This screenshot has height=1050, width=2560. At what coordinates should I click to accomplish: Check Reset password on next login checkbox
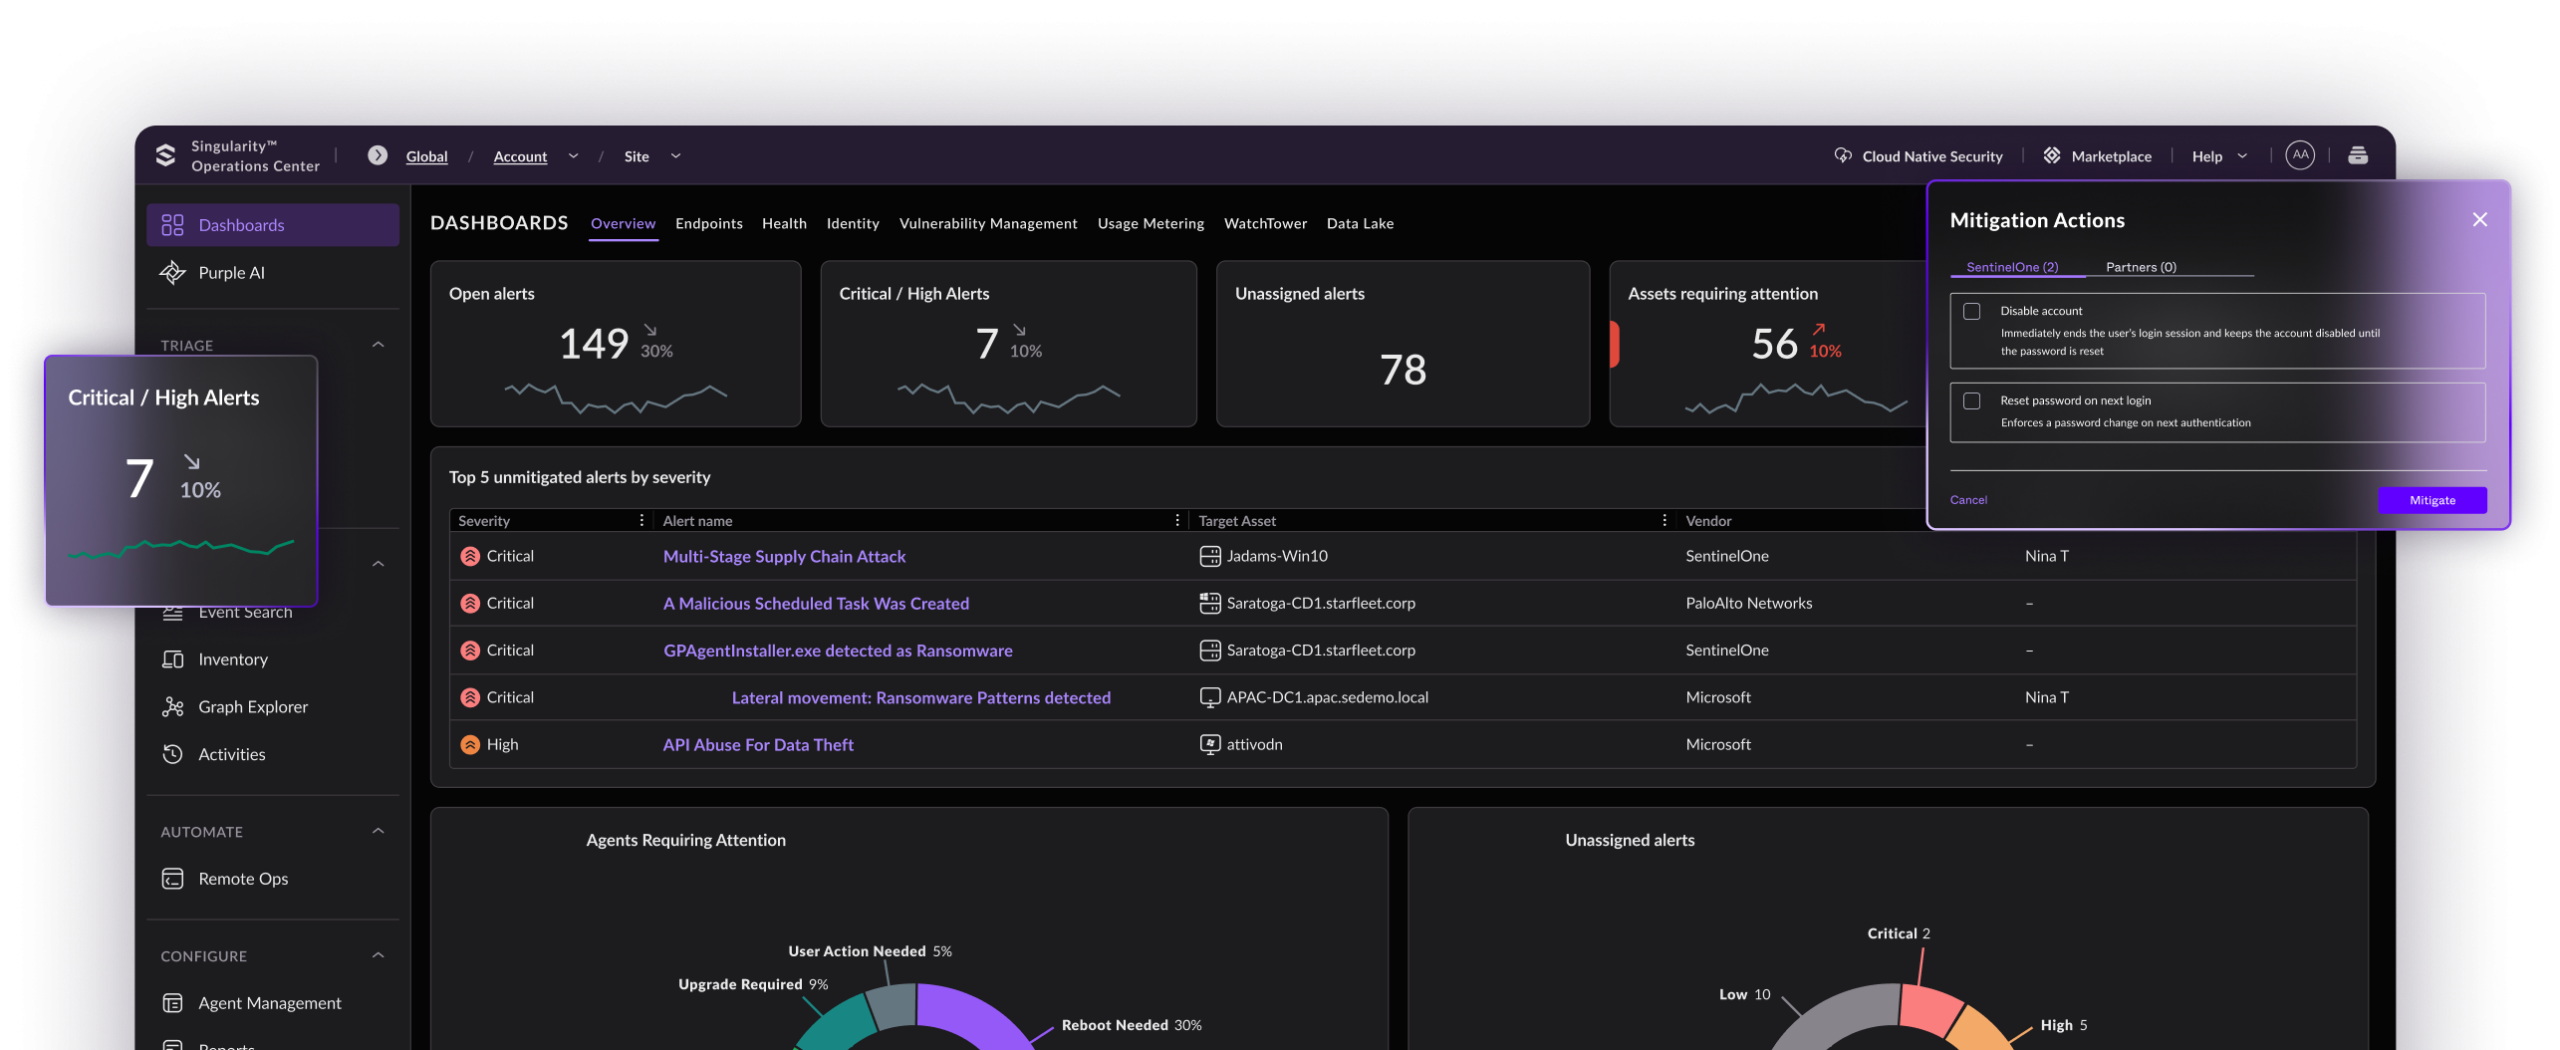click(x=1971, y=400)
